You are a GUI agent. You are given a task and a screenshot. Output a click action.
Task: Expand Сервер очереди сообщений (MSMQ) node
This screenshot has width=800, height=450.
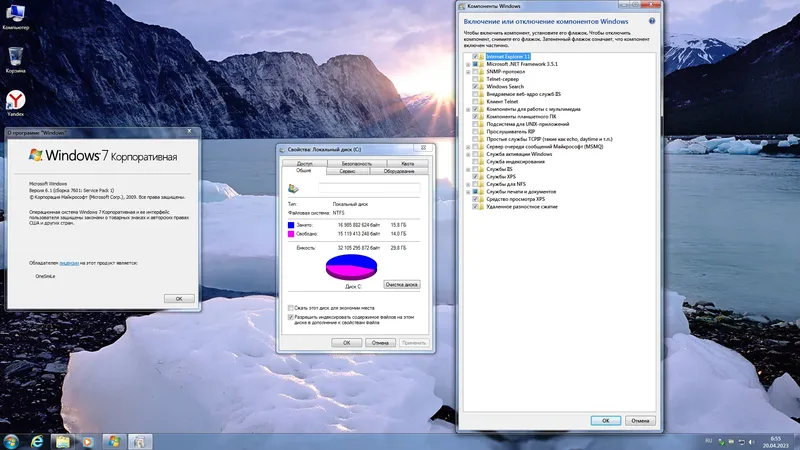tap(468, 147)
